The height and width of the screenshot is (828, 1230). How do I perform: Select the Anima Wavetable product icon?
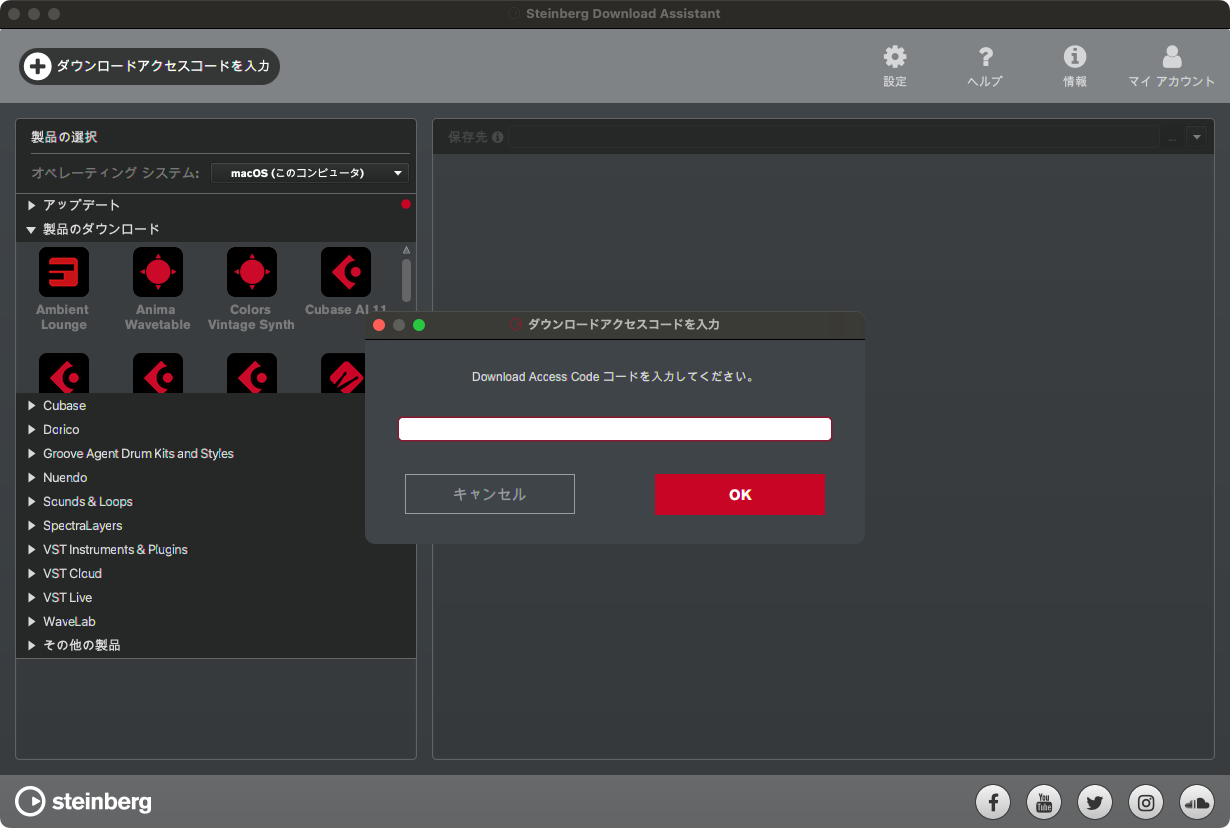158,272
